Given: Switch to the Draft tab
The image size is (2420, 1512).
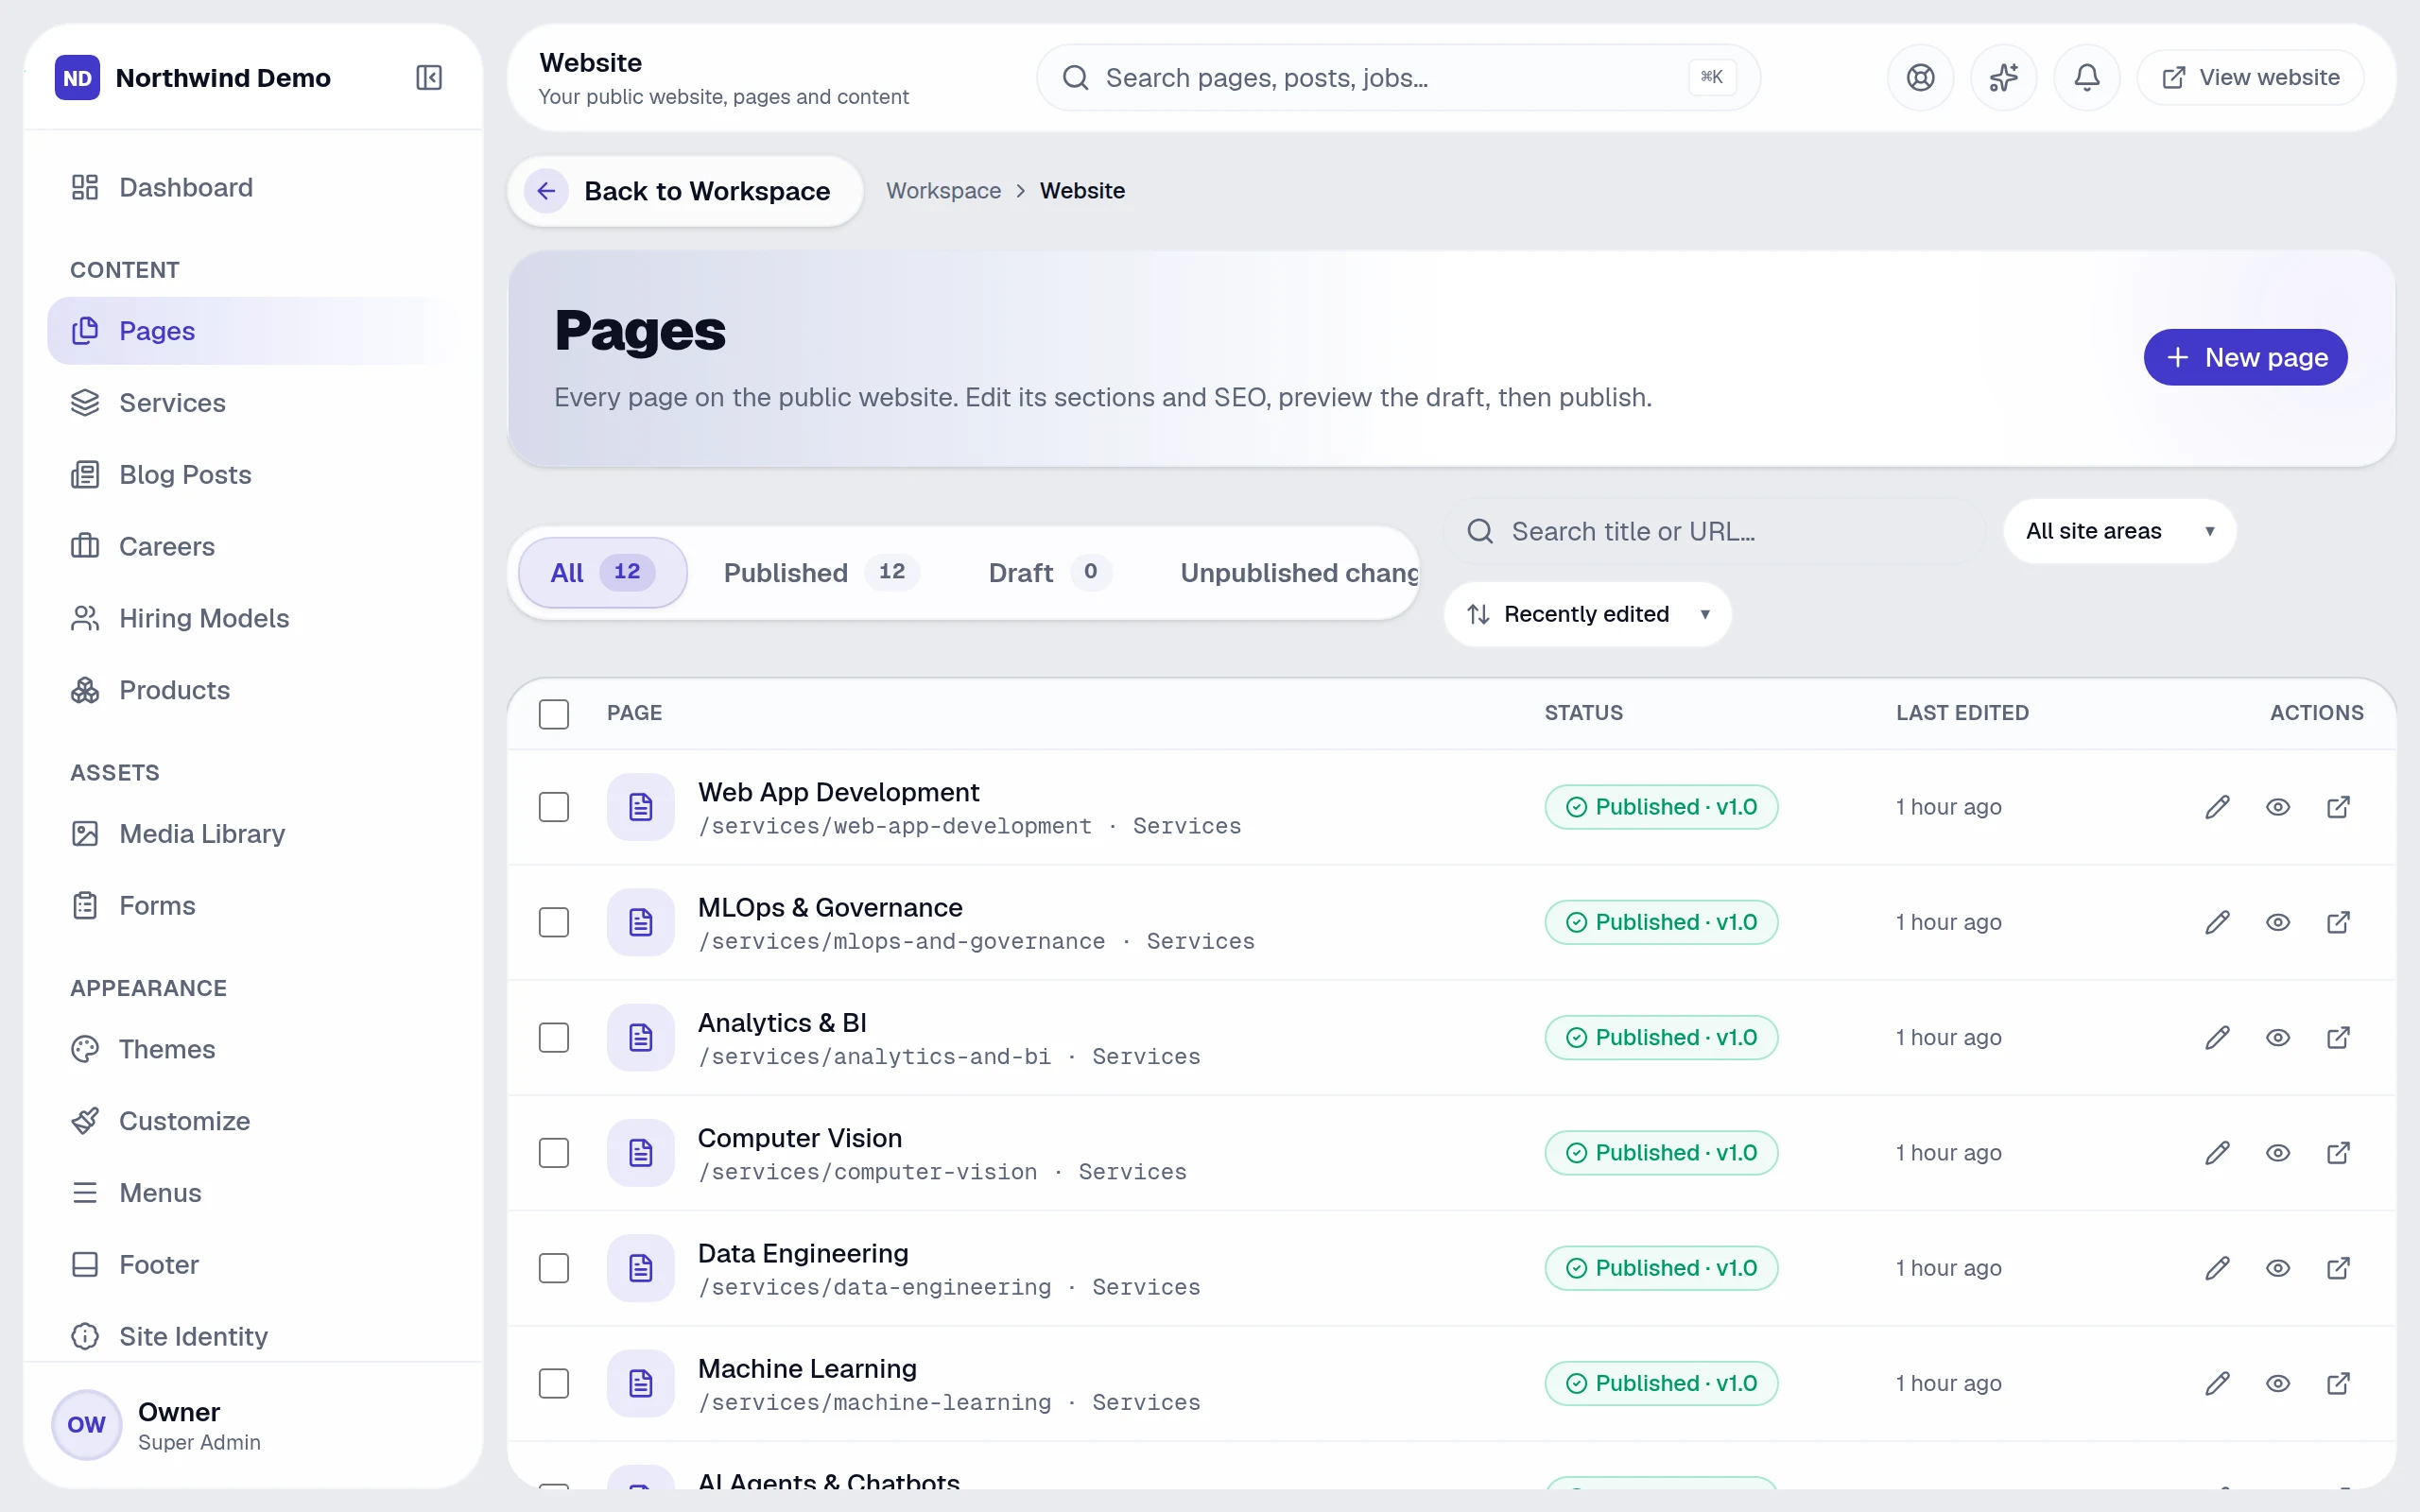Looking at the screenshot, I should (1049, 573).
